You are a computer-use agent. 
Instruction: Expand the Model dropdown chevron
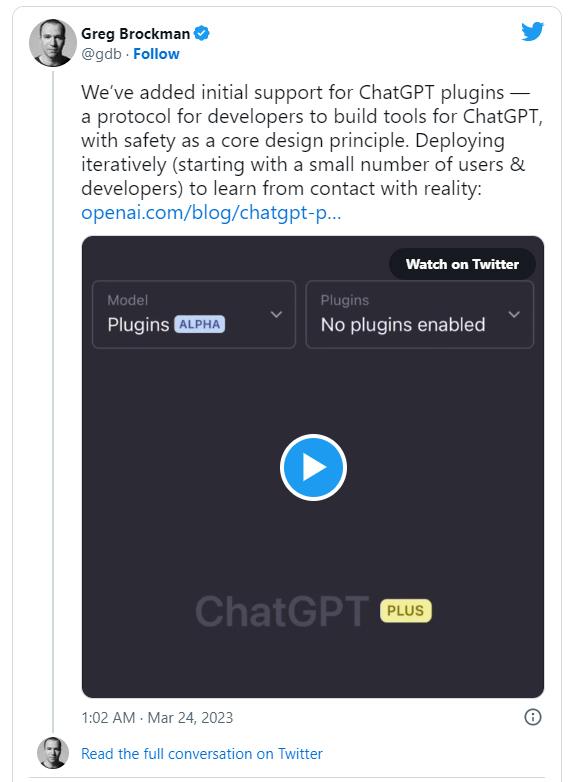click(x=276, y=314)
